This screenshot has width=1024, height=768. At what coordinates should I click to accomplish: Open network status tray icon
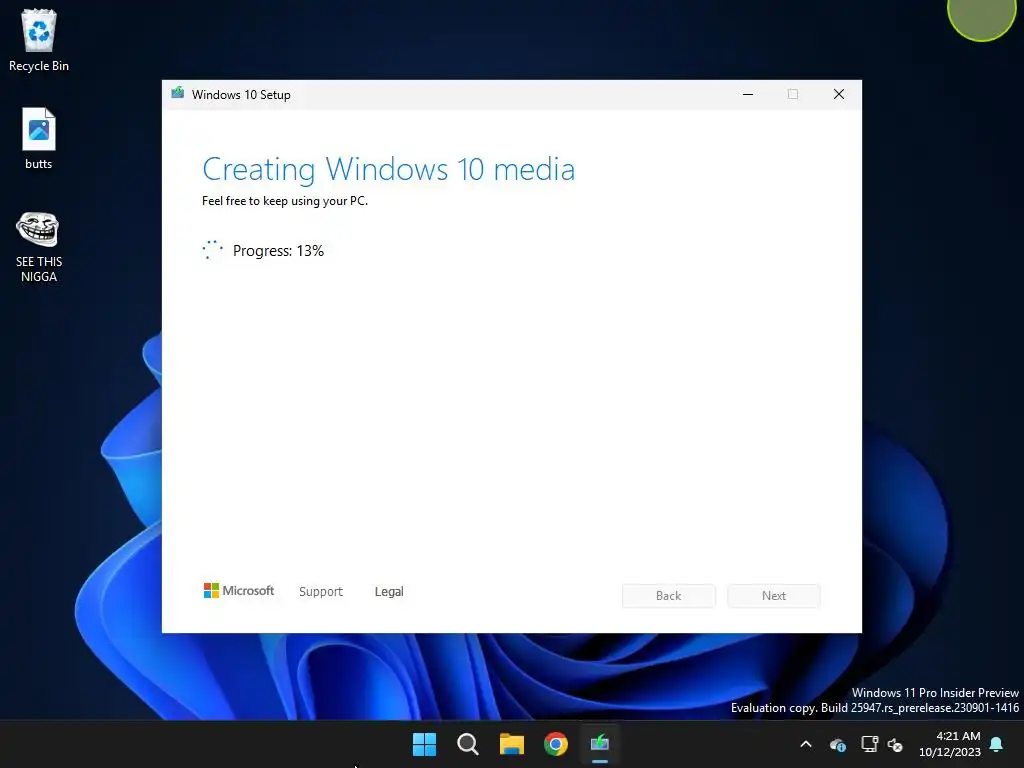click(869, 744)
